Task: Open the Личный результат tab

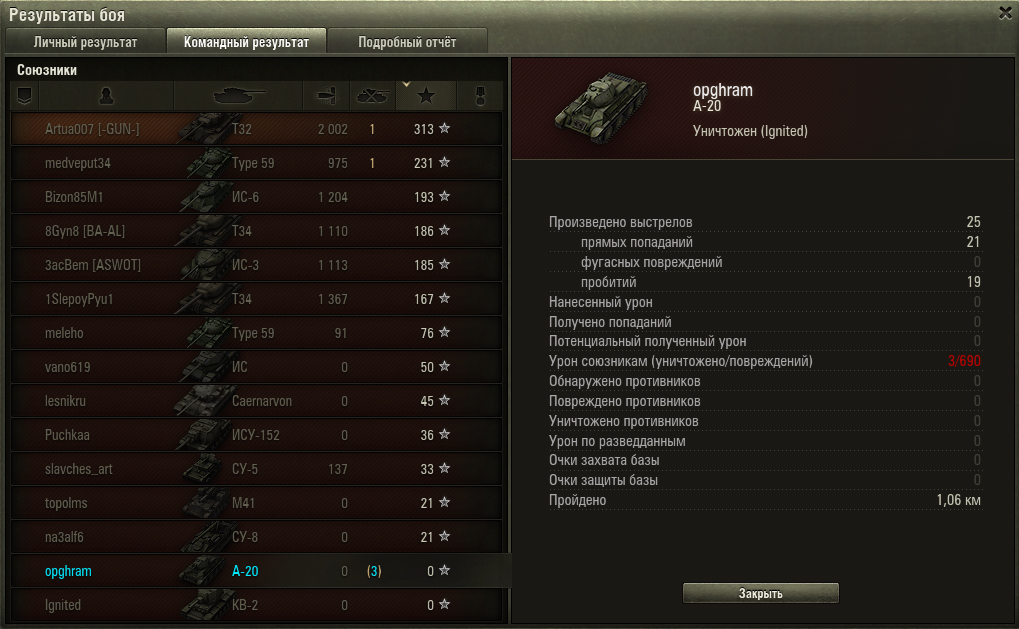Action: pos(85,42)
